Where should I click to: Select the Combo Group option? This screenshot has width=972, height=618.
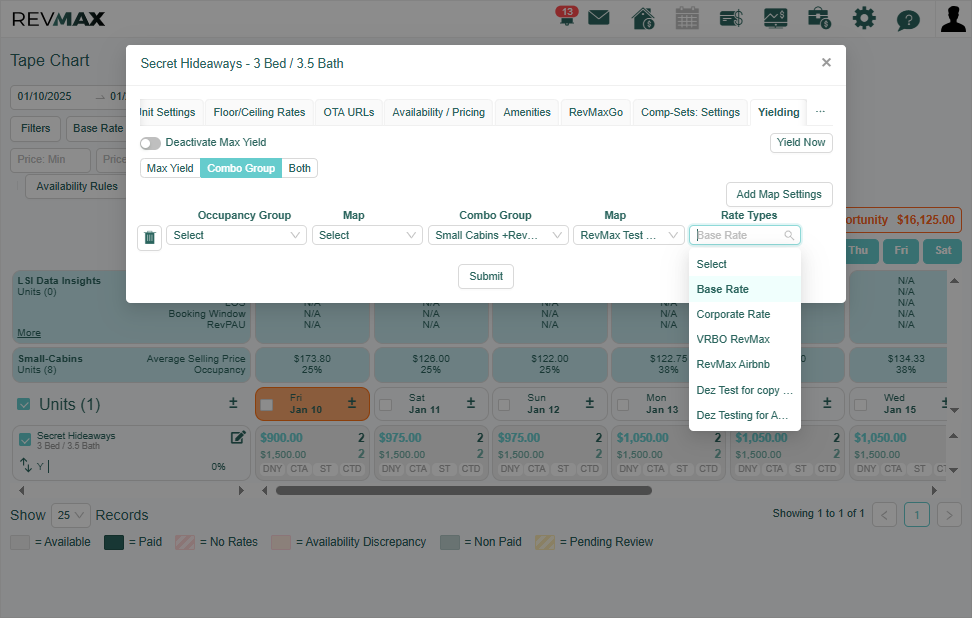point(241,168)
